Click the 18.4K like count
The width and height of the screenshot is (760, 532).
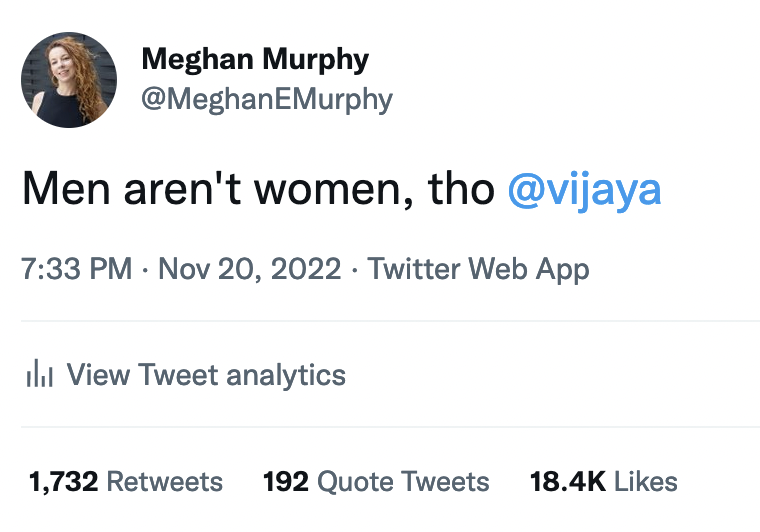click(567, 482)
